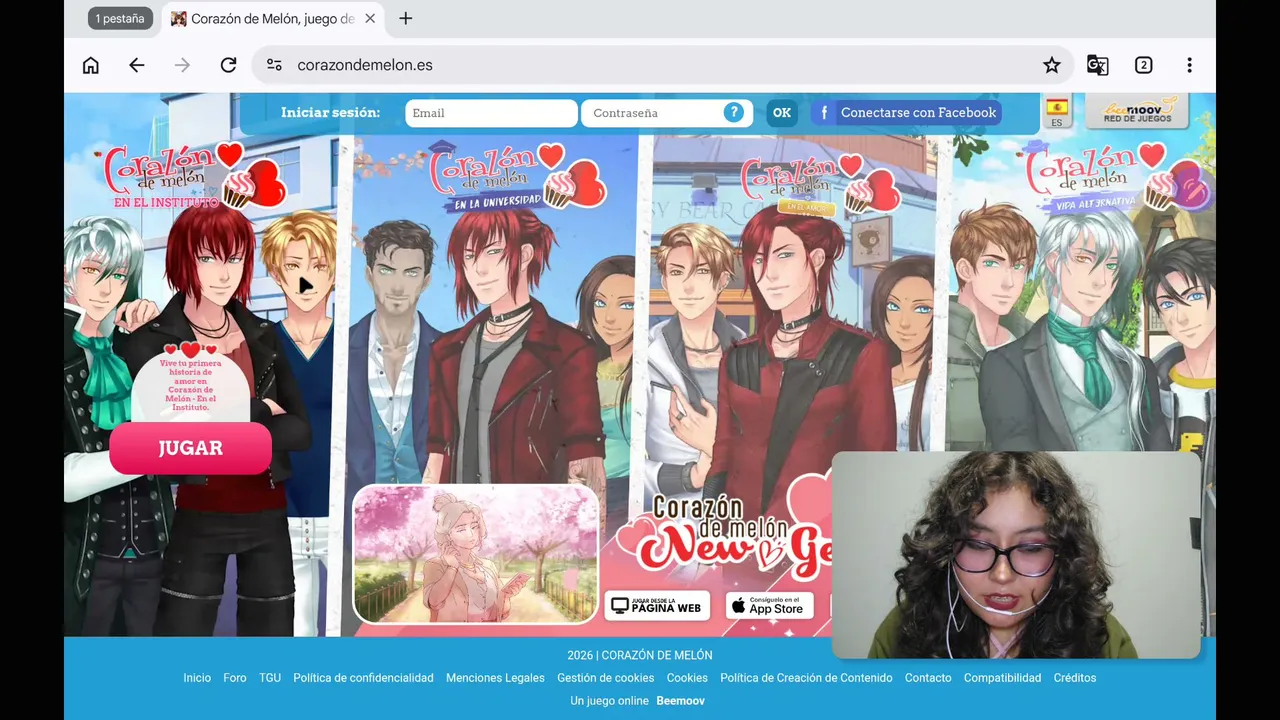
Task: Open the 'En el Instituto' game logo
Action: coord(196,177)
